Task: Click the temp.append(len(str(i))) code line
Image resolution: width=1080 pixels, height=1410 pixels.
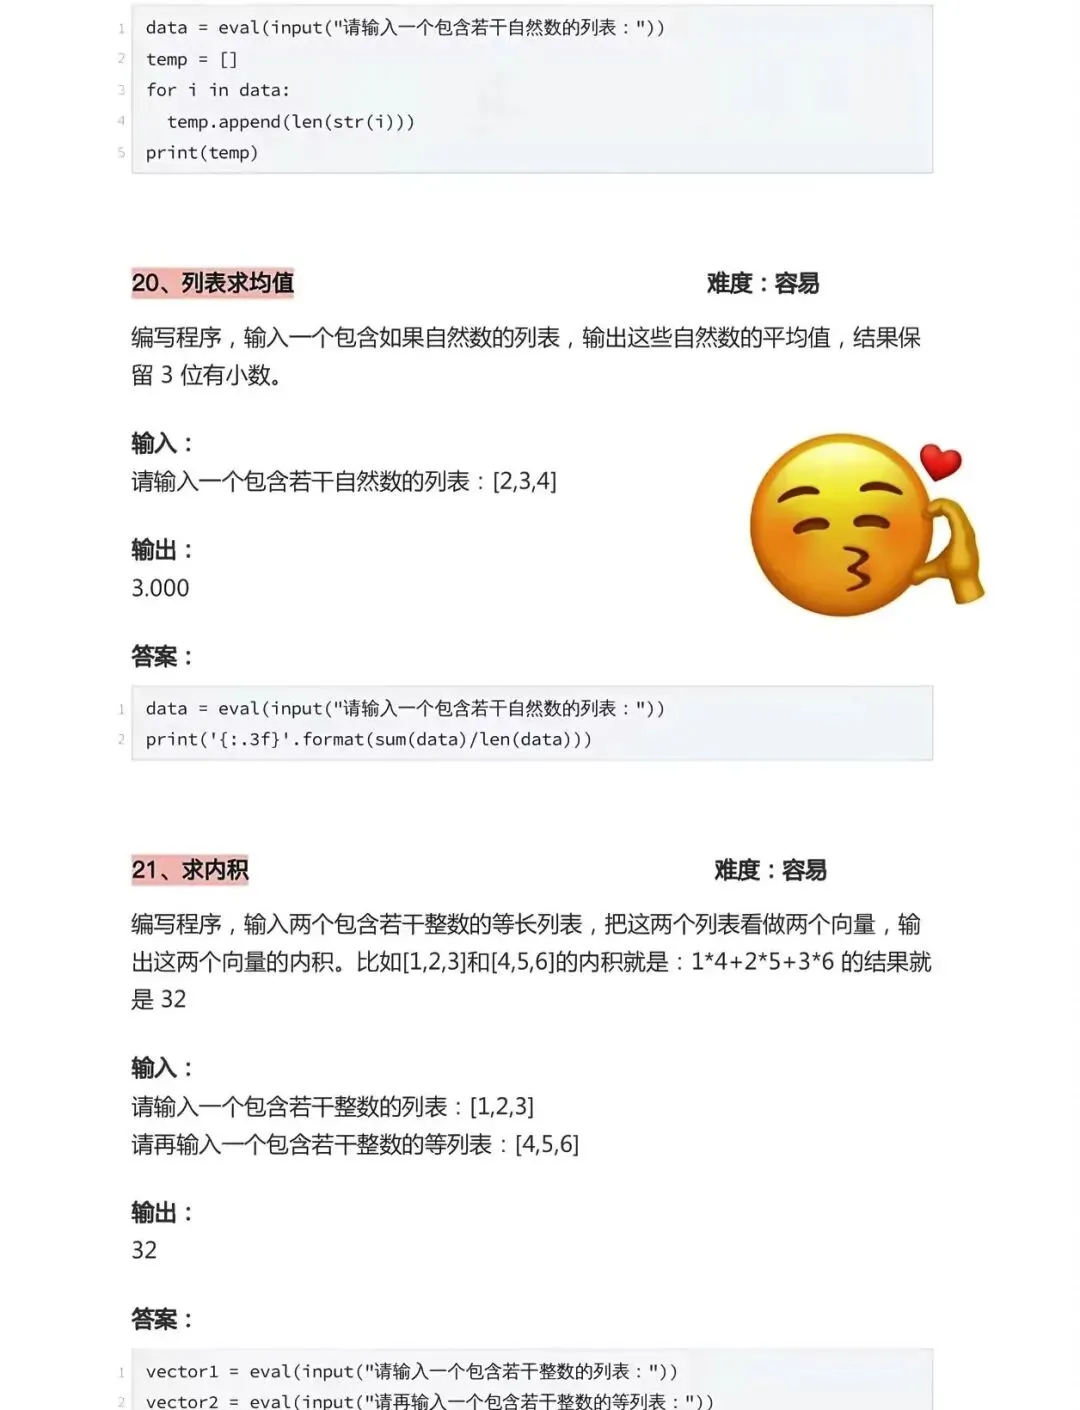Action: pos(290,122)
